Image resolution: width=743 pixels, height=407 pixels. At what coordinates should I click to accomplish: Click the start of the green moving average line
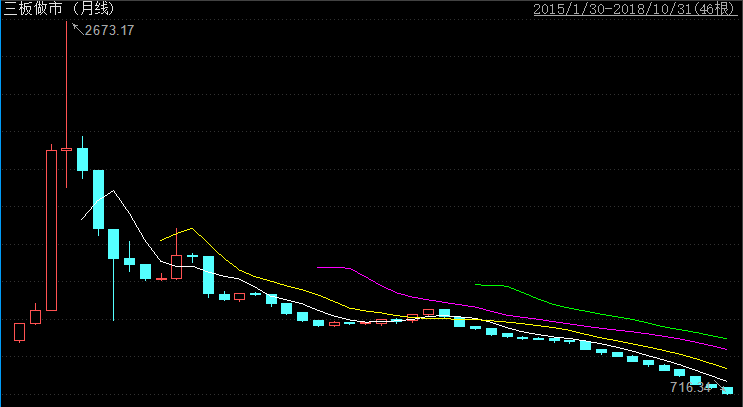477,285
